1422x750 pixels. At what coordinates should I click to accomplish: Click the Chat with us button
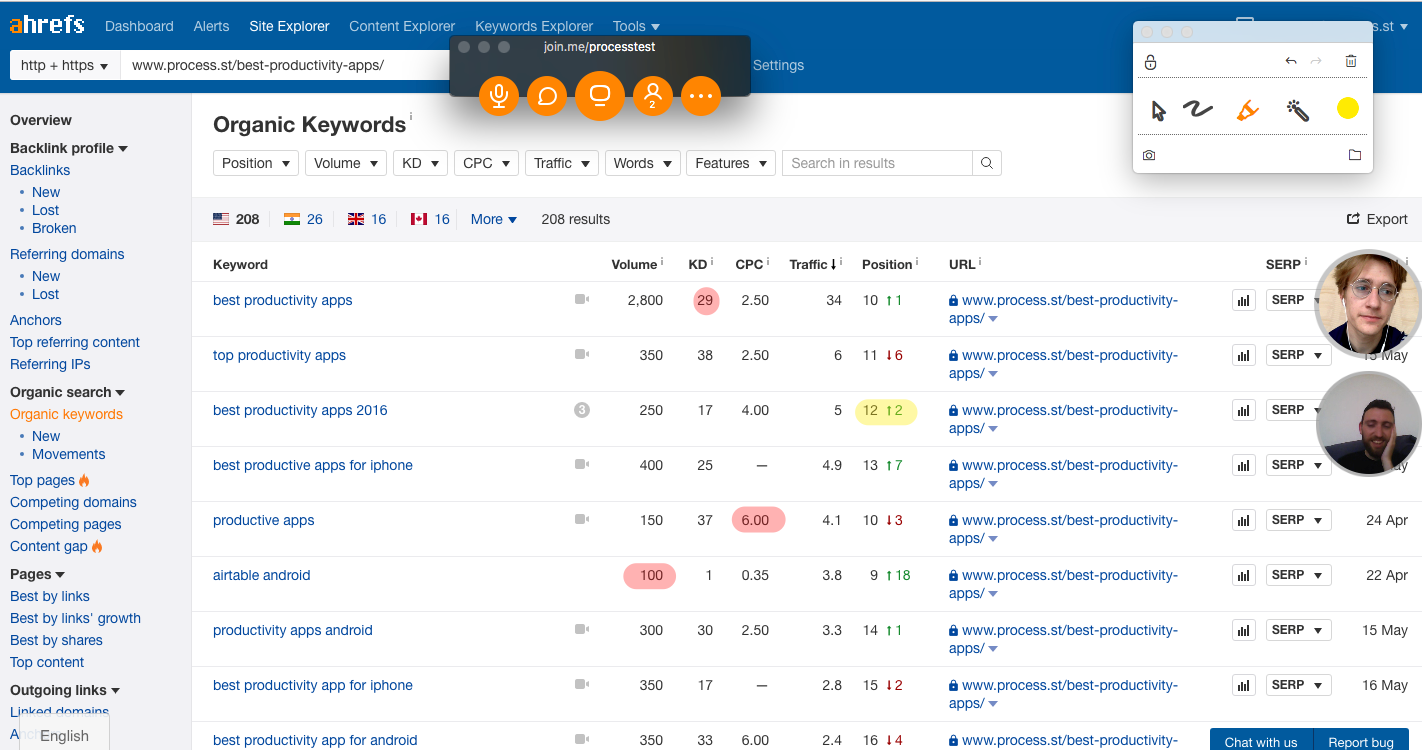(1261, 741)
